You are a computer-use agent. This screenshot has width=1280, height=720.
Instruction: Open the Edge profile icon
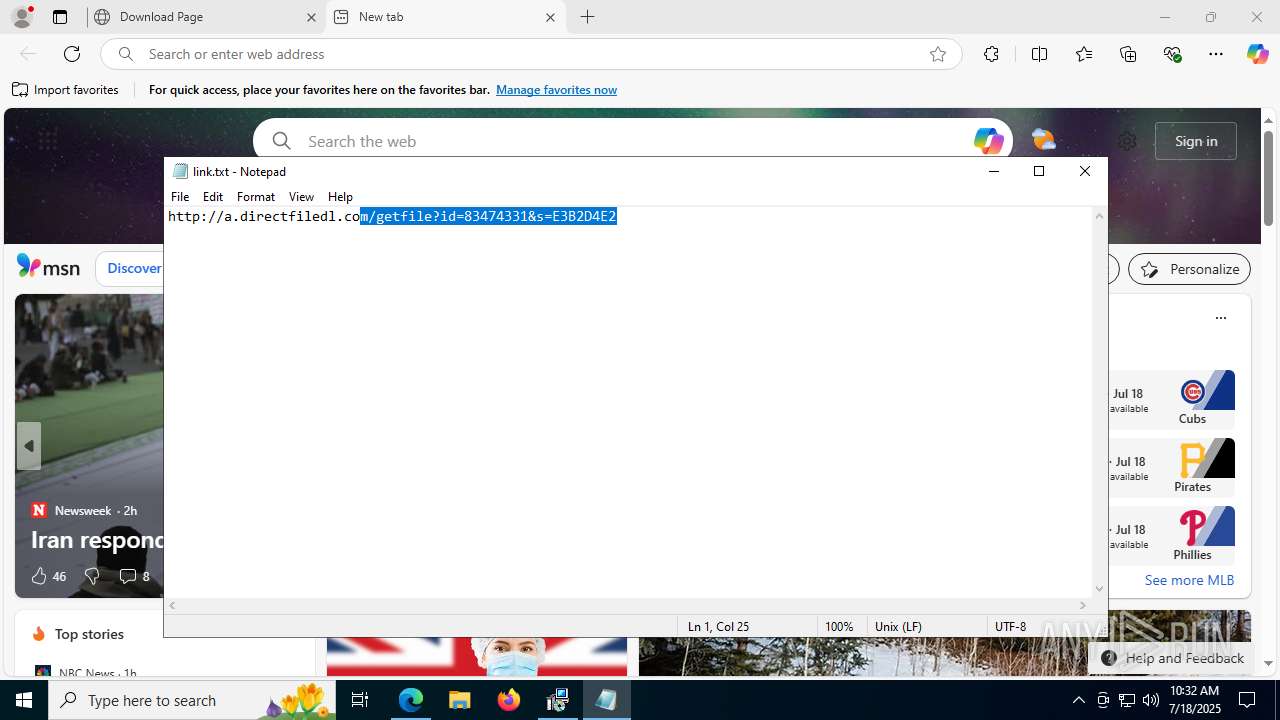pos(22,17)
